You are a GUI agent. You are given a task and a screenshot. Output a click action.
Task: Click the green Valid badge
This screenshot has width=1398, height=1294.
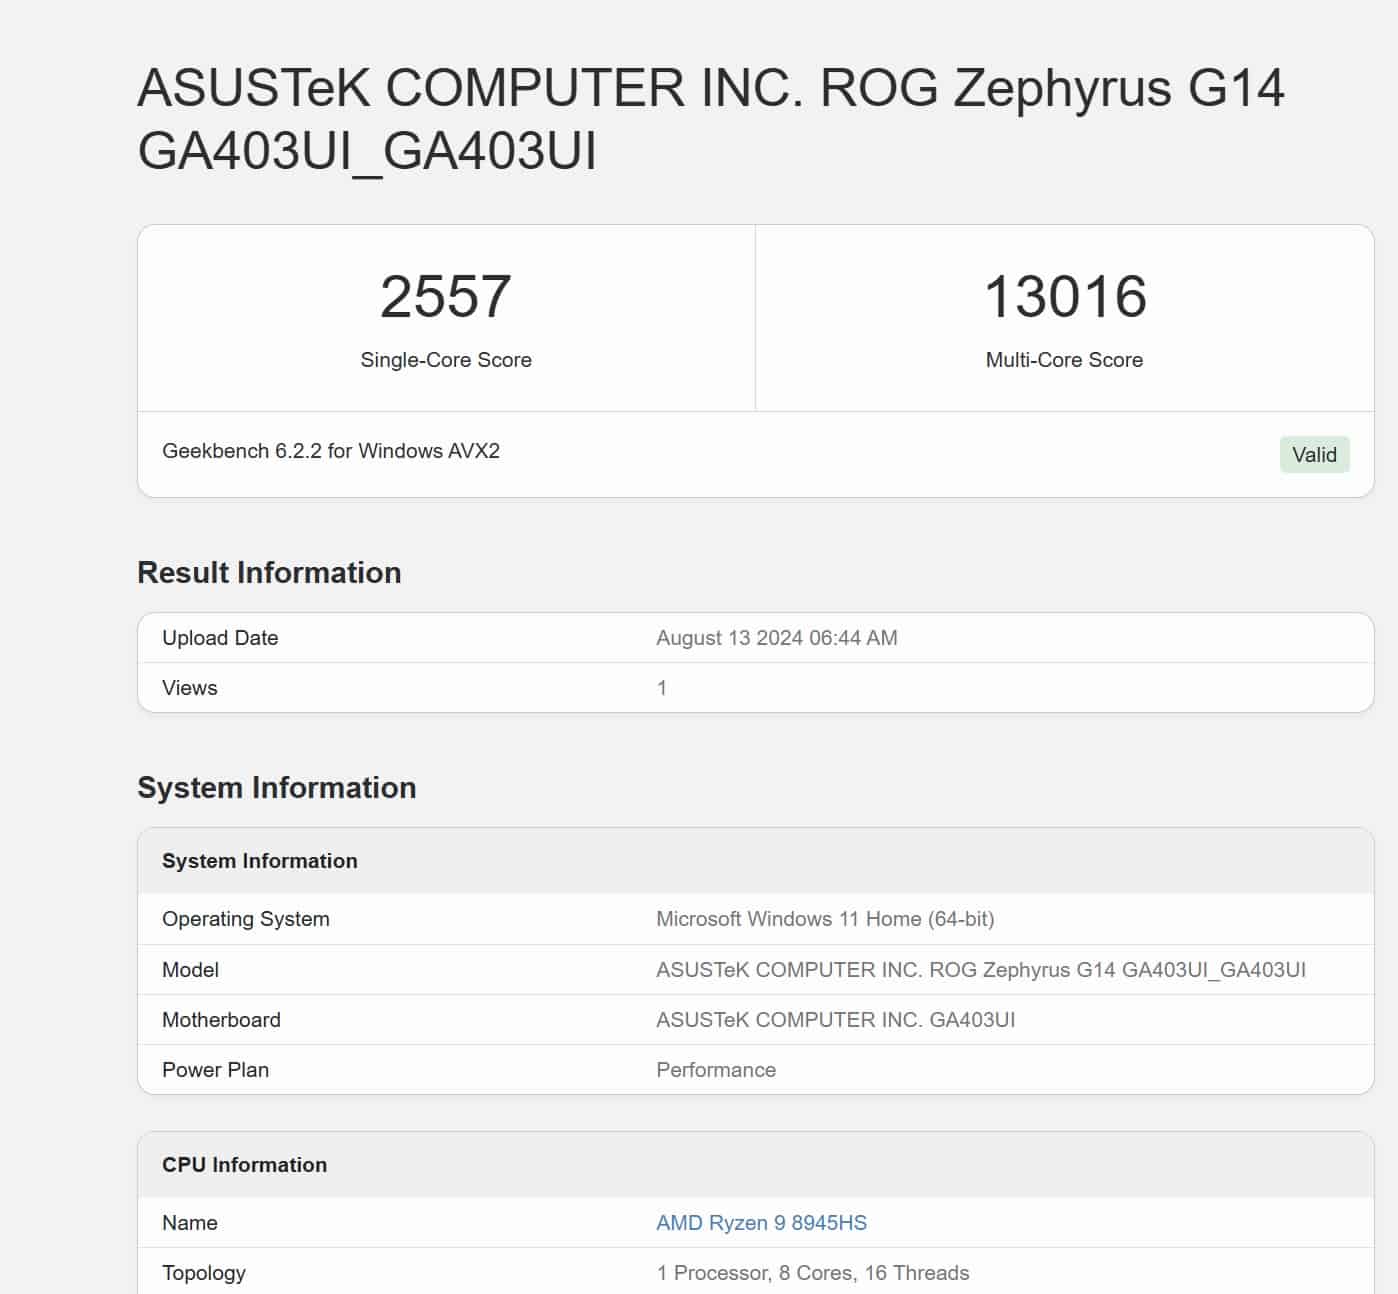tap(1314, 455)
